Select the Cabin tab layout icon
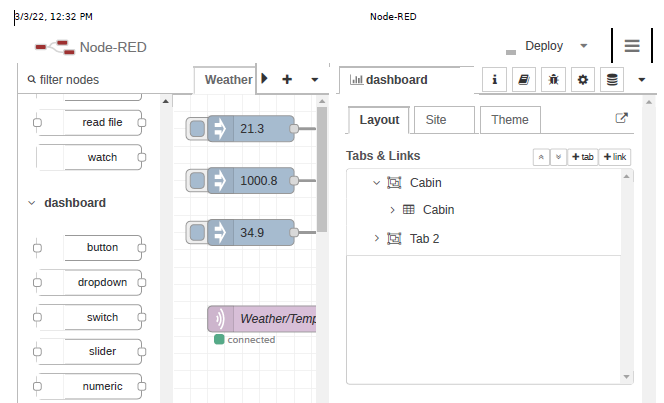 tap(394, 183)
